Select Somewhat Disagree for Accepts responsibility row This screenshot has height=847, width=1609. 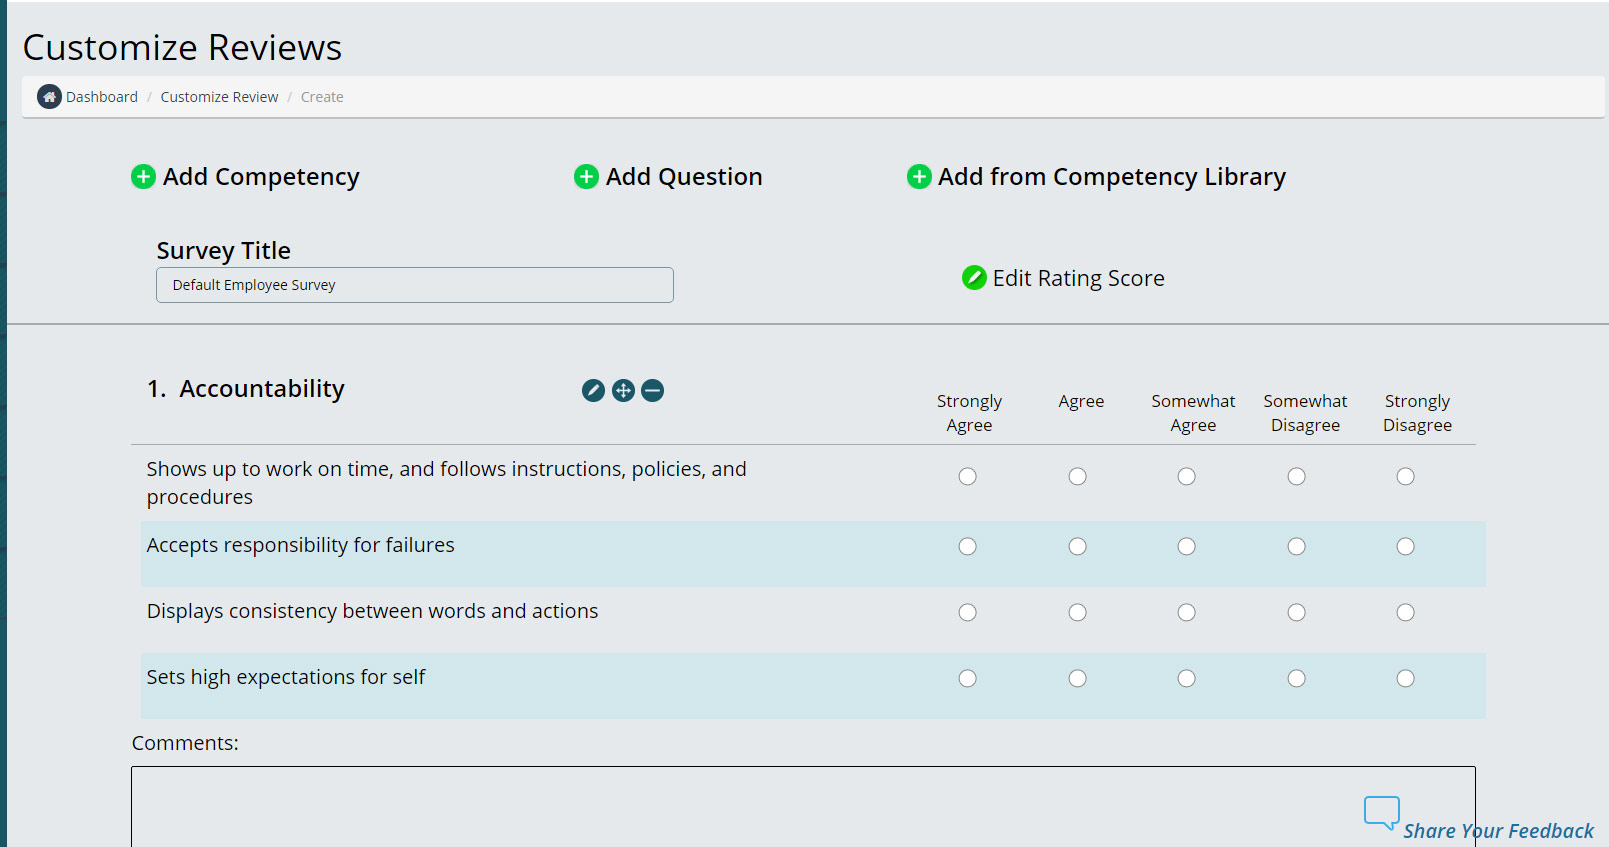click(x=1296, y=547)
